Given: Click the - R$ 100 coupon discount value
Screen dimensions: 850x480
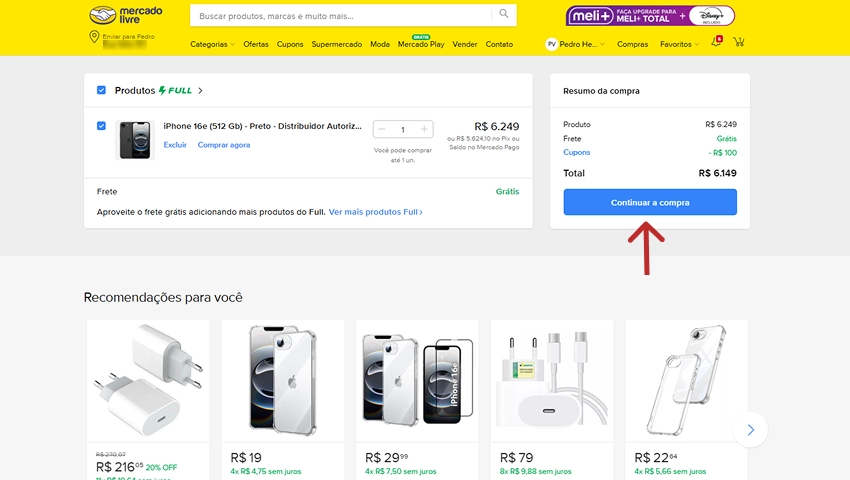Looking at the screenshot, I should point(723,153).
